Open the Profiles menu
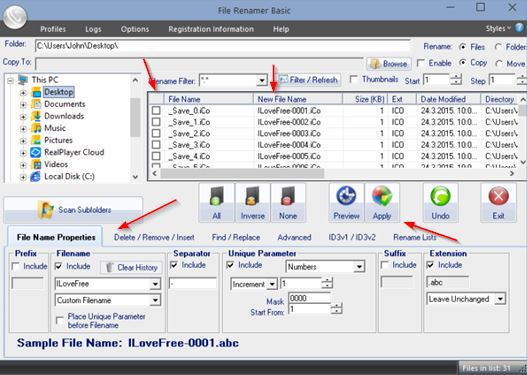 pos(53,29)
